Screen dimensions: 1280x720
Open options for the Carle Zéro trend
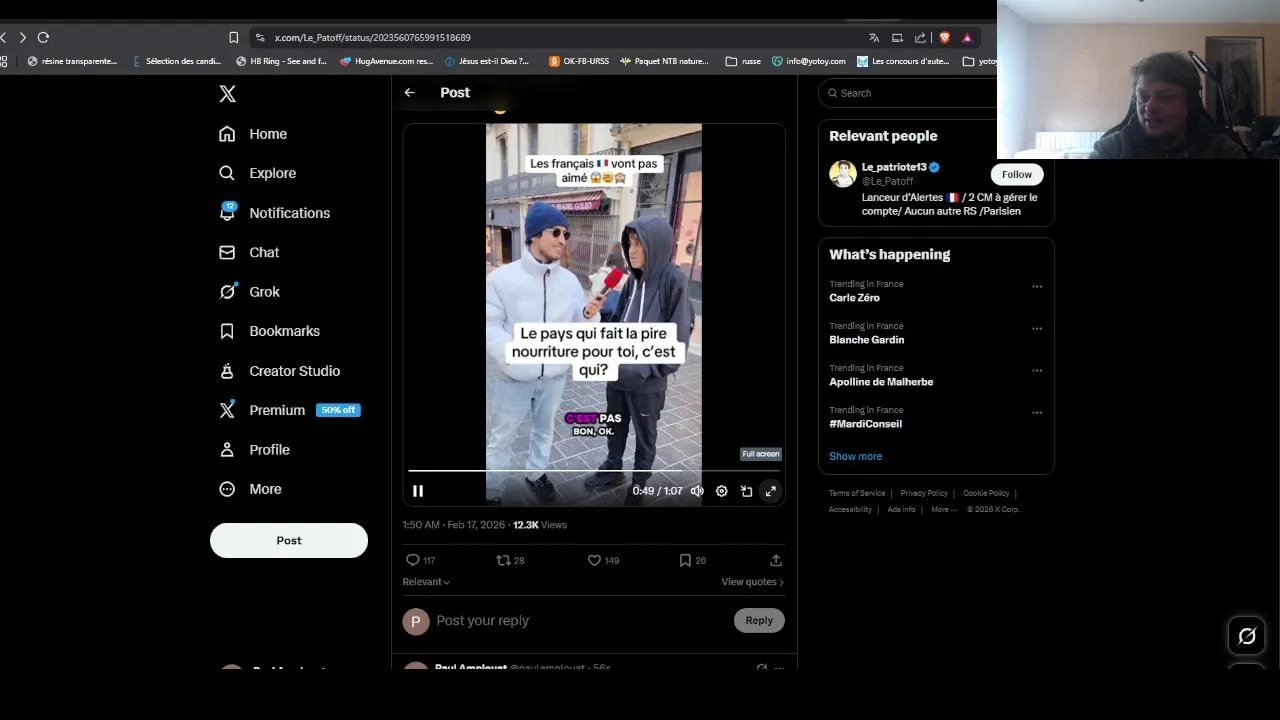[x=1037, y=286]
